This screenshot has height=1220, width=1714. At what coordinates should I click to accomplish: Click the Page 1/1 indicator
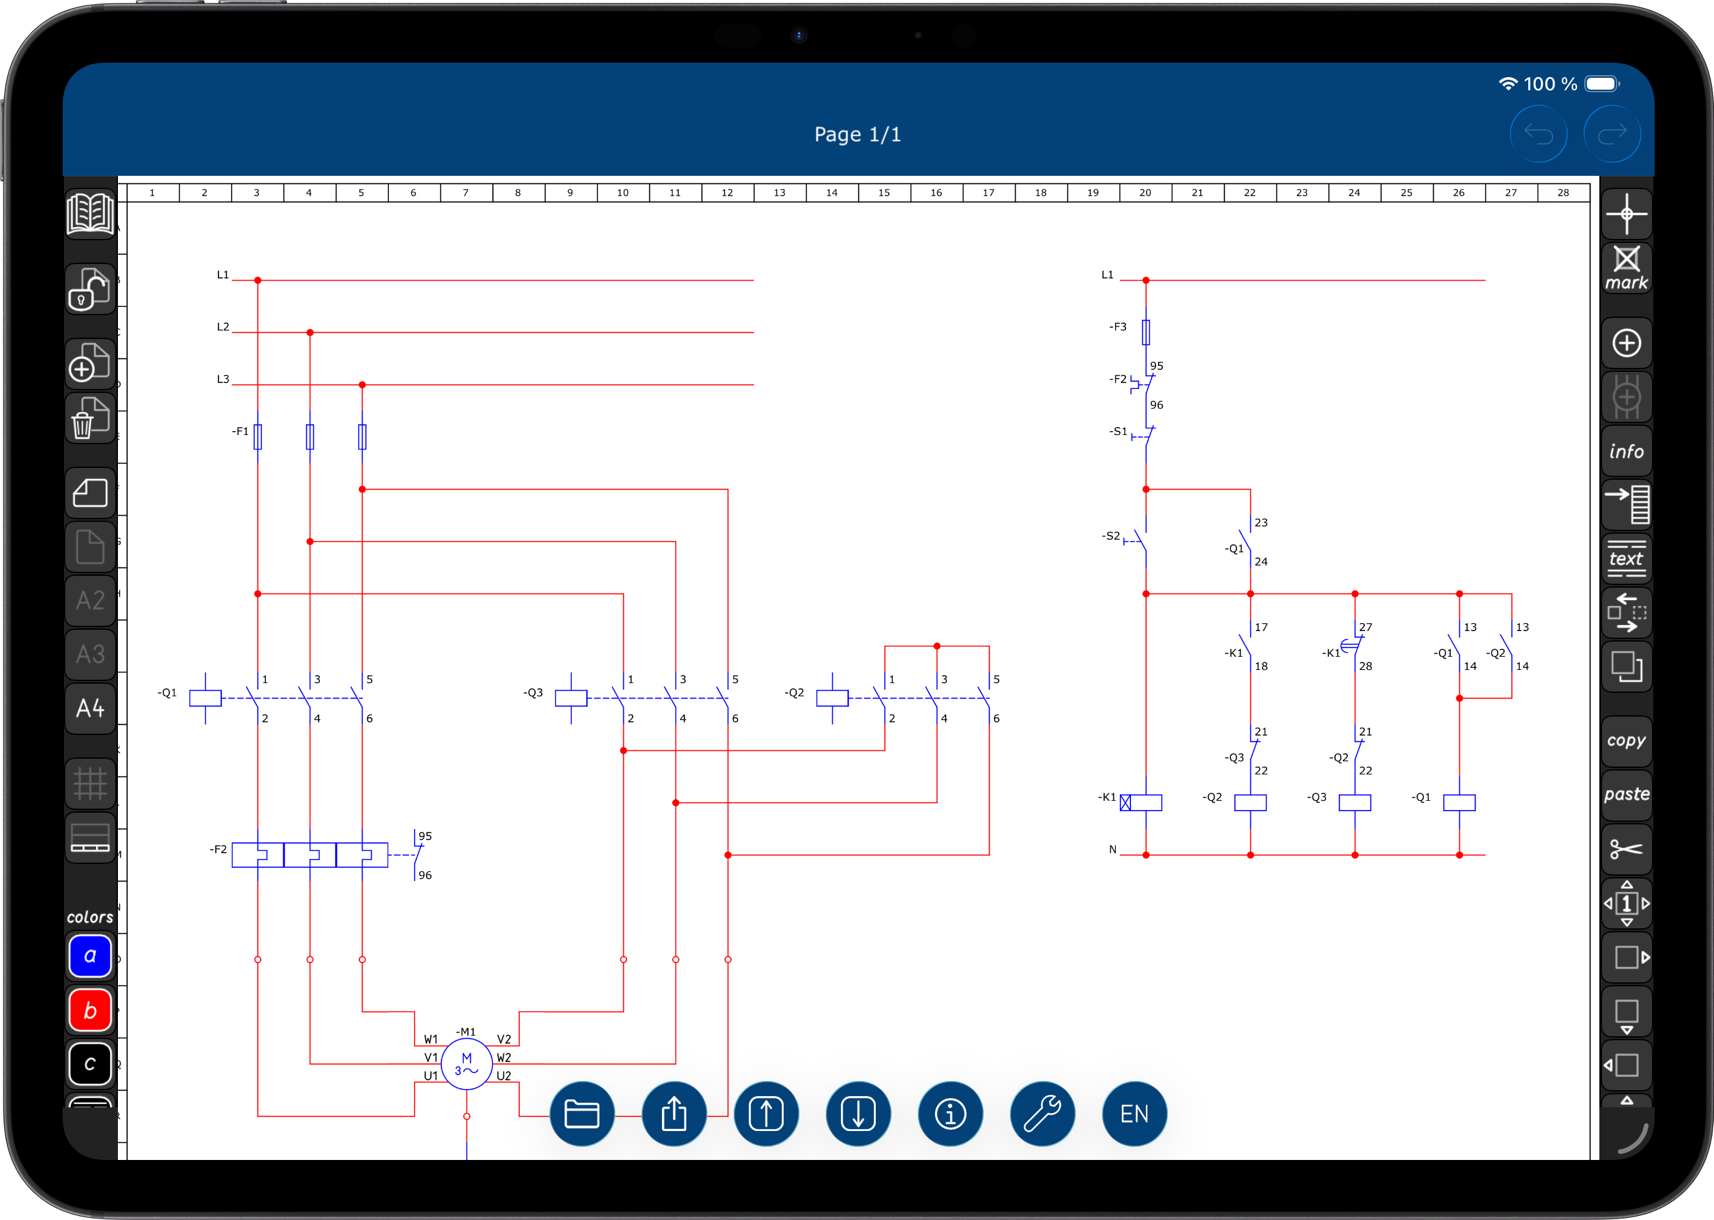tap(858, 133)
